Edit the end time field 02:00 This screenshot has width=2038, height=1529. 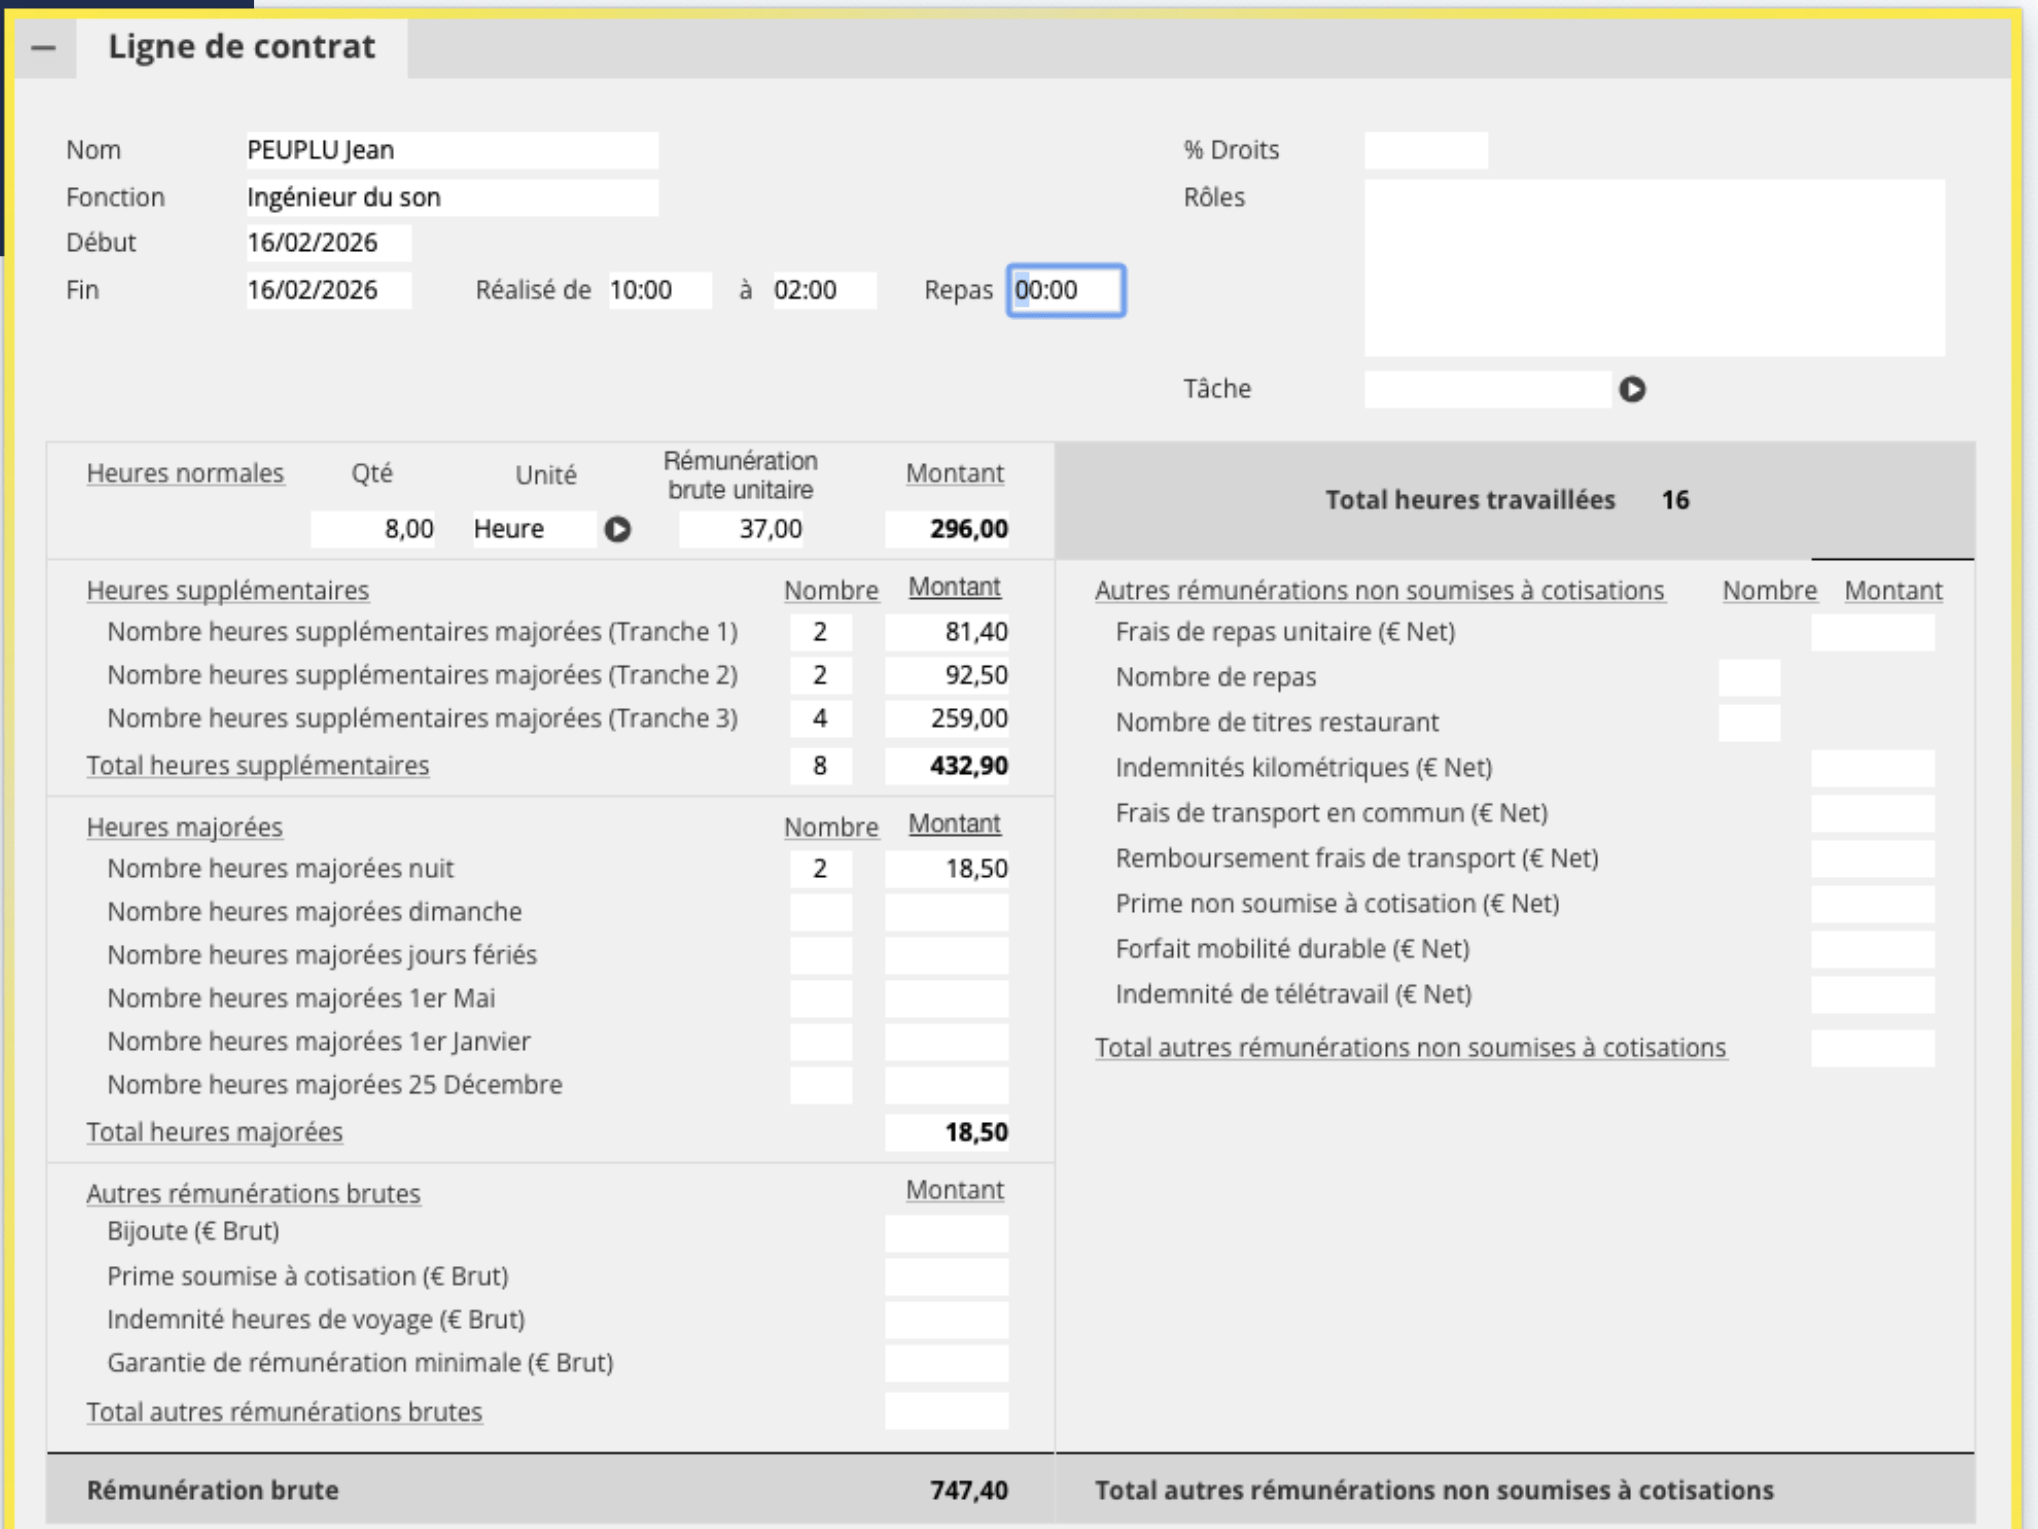pyautogui.click(x=823, y=290)
